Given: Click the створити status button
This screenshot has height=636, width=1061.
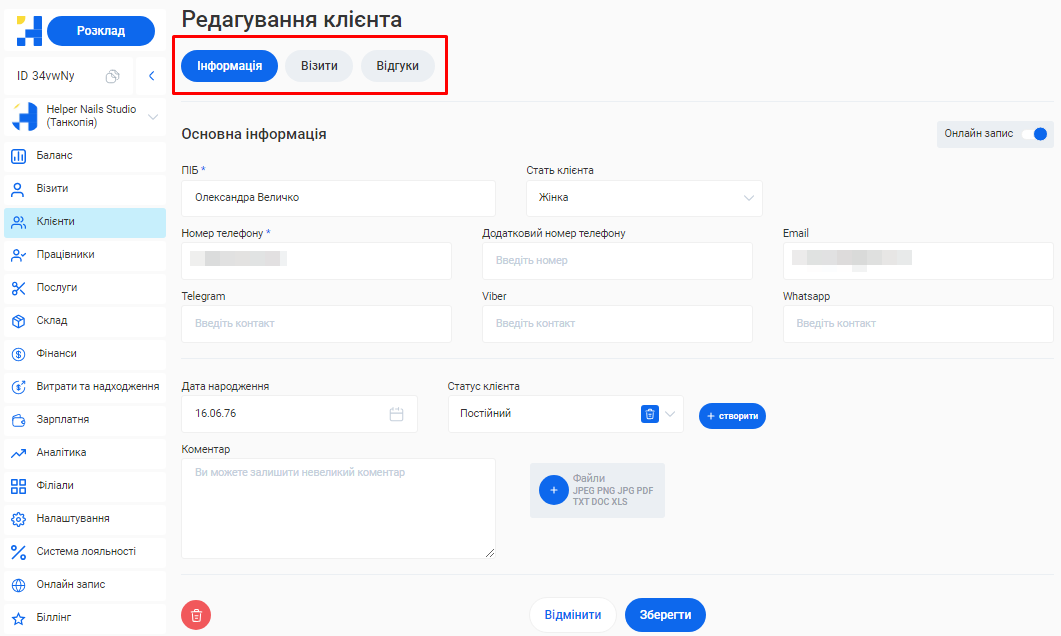Looking at the screenshot, I should (x=732, y=416).
